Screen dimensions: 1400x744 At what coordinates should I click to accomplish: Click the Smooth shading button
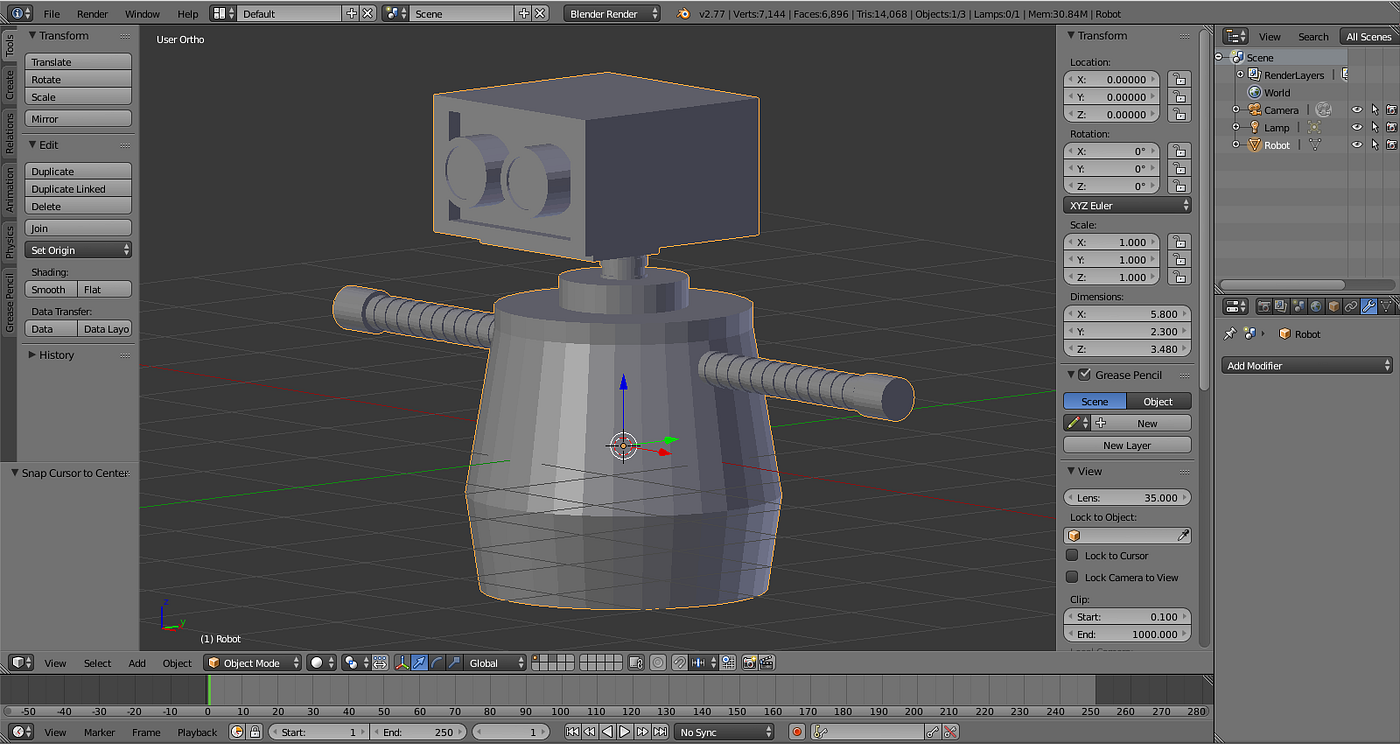(x=51, y=290)
